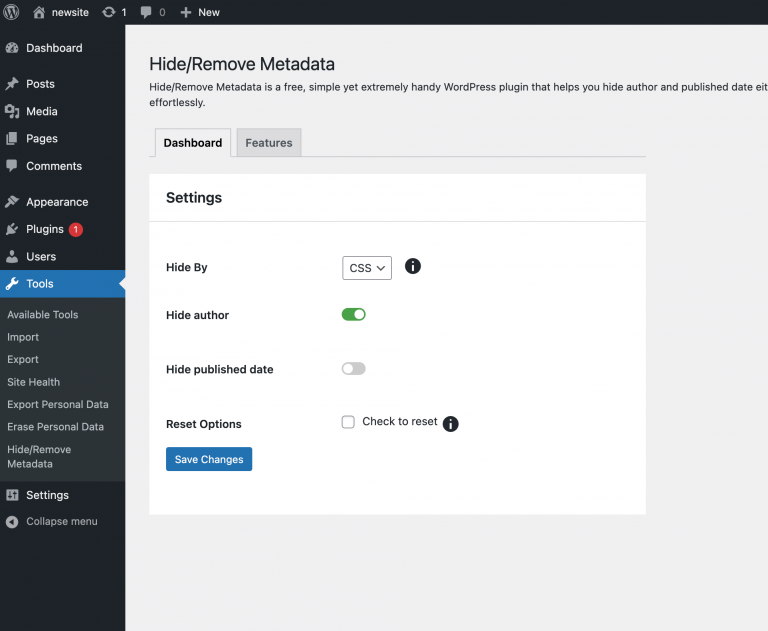Open the comments bubble in admin bar

coord(146,12)
